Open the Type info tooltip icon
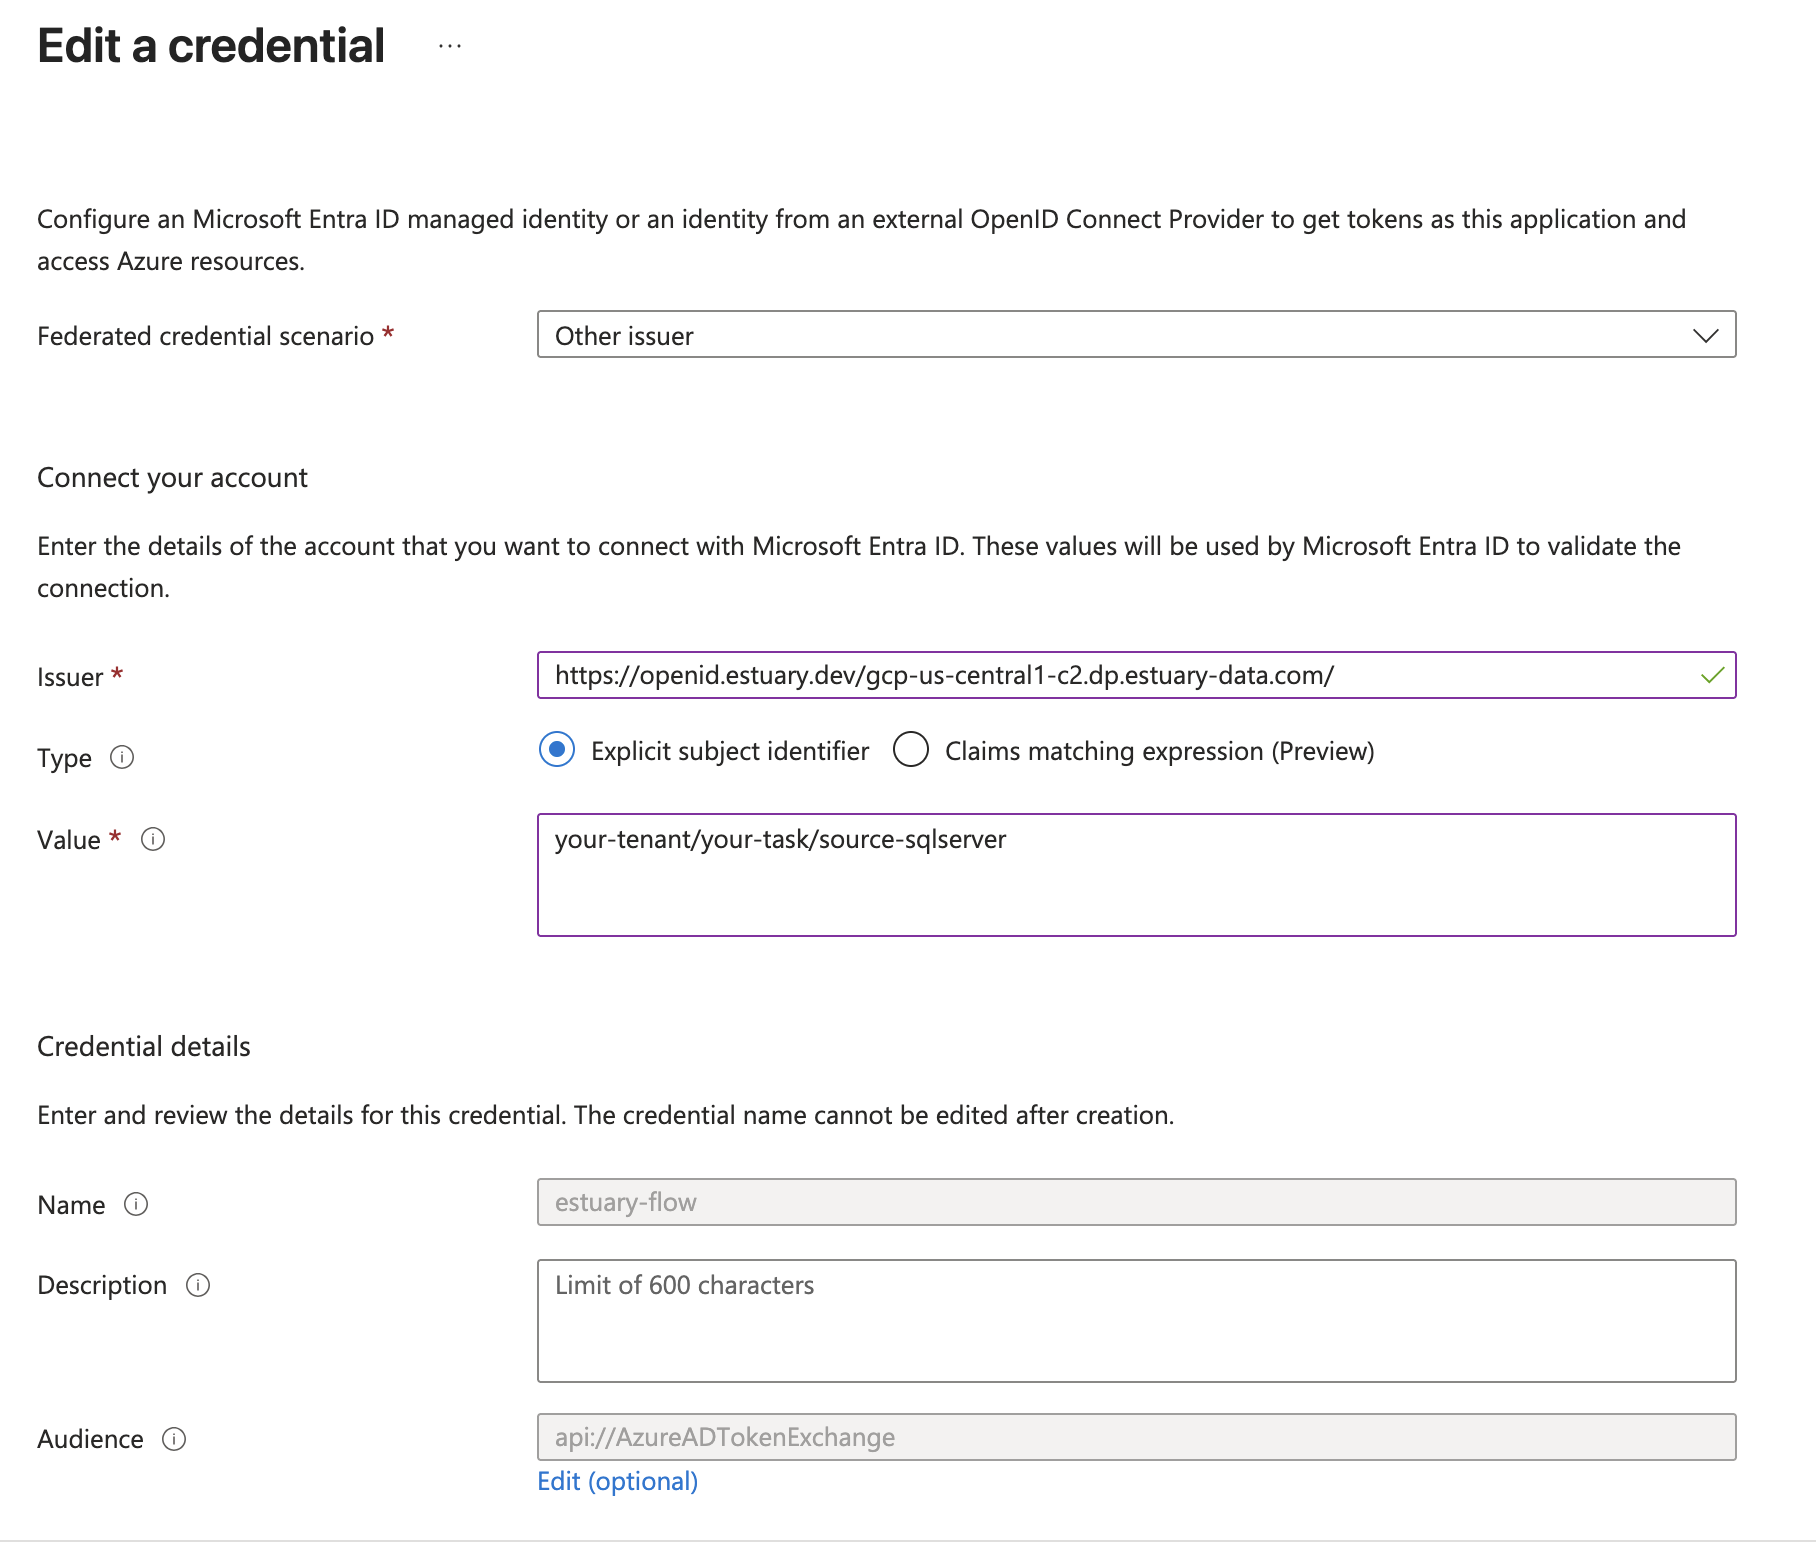The image size is (1816, 1542). (x=122, y=758)
